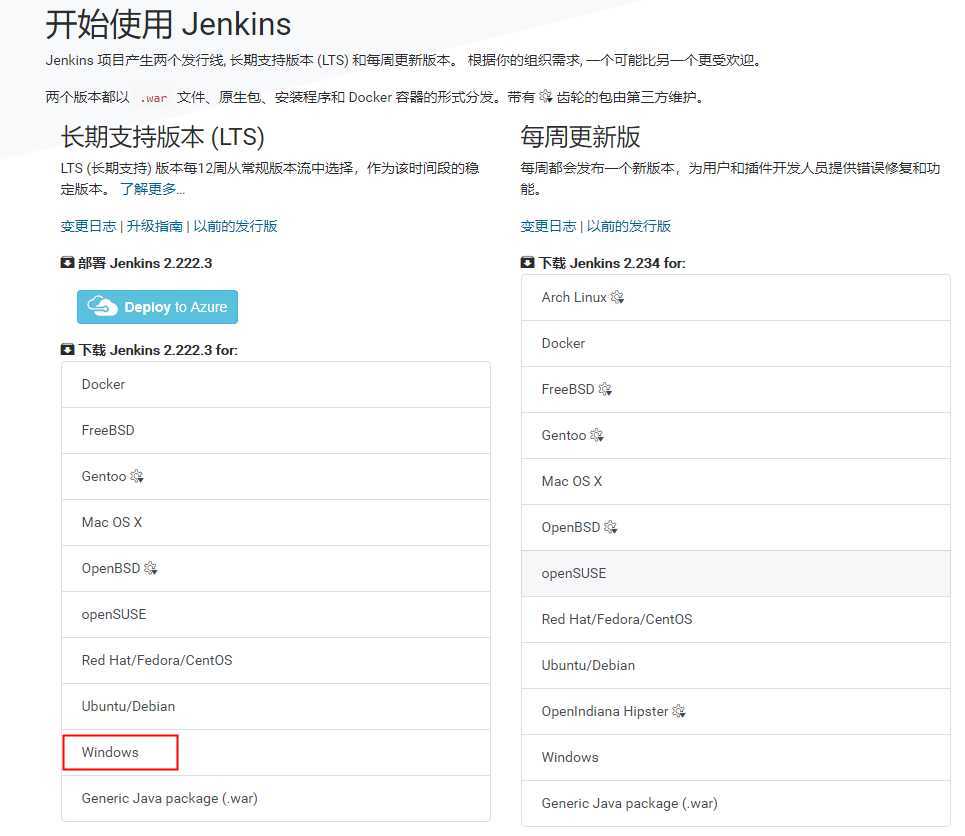This screenshot has height=836, width=965.
Task: Open 以前的发行版 link under LTS section
Action: click(x=236, y=226)
